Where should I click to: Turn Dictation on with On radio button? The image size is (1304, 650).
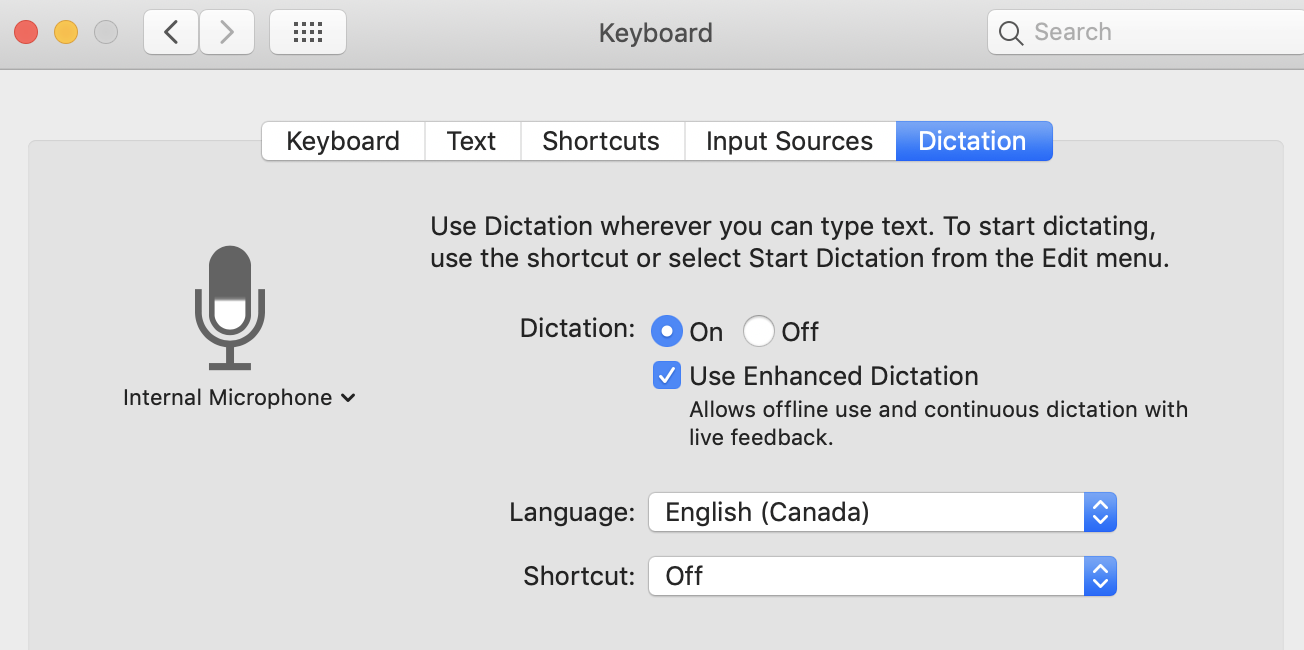[x=666, y=331]
